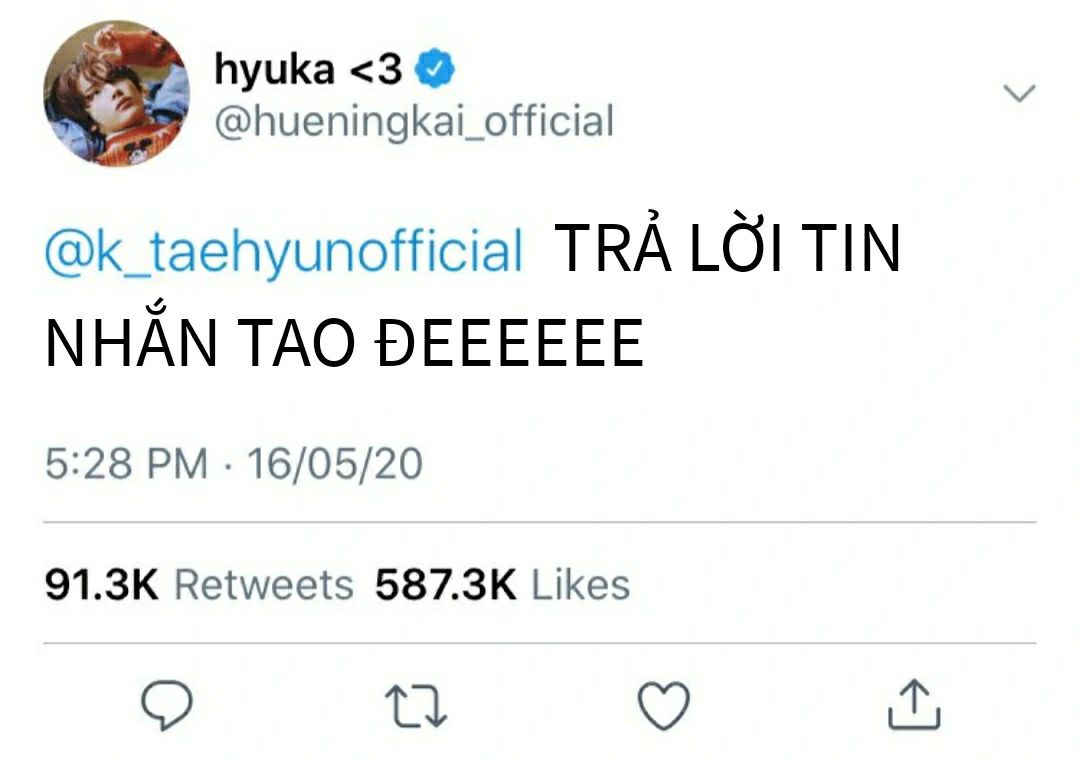Image resolution: width=1080 pixels, height=763 pixels.
Task: Retweet this tweet using the arrows icon
Action: (x=415, y=706)
